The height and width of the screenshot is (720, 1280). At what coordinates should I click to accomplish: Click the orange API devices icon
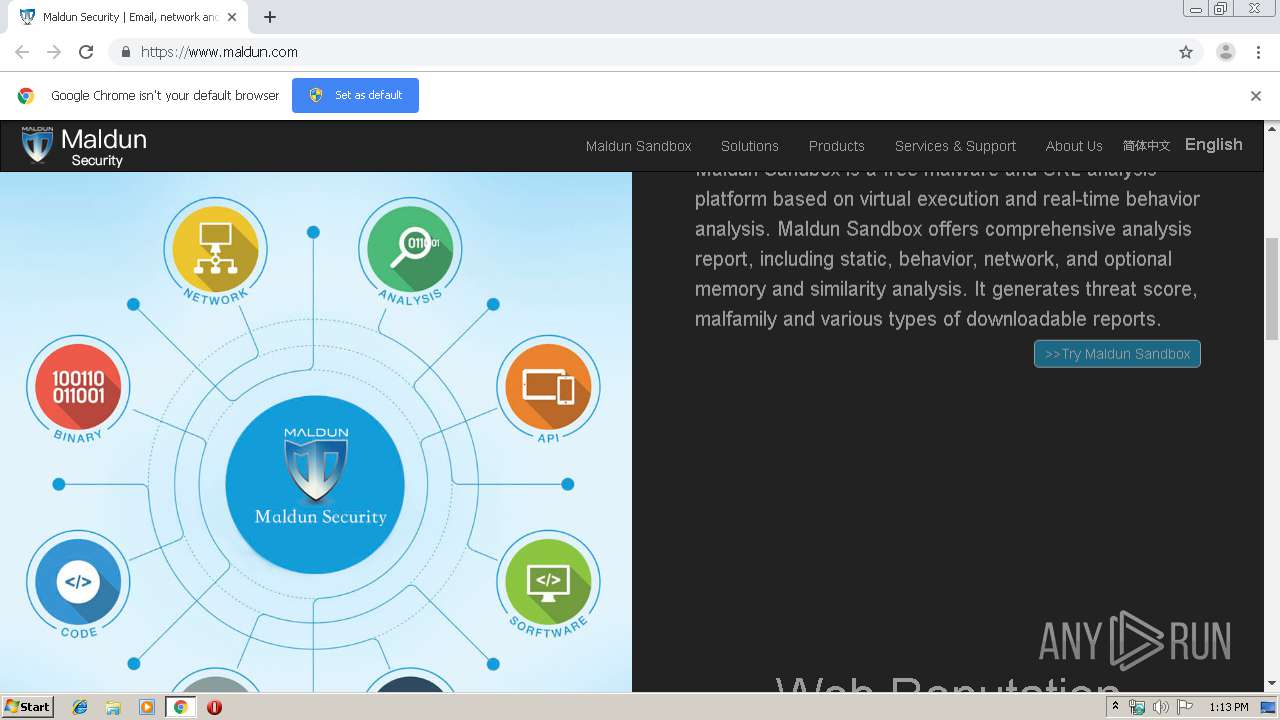tap(548, 387)
